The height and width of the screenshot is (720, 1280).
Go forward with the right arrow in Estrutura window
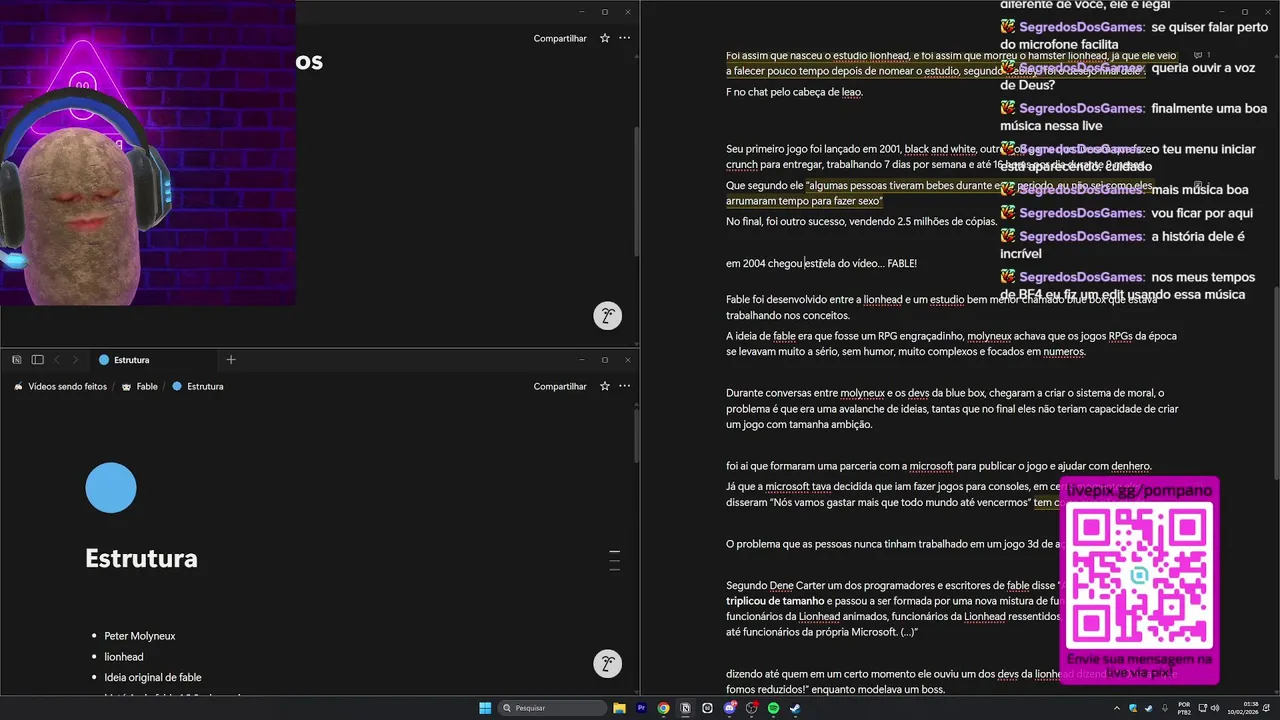click(x=75, y=360)
